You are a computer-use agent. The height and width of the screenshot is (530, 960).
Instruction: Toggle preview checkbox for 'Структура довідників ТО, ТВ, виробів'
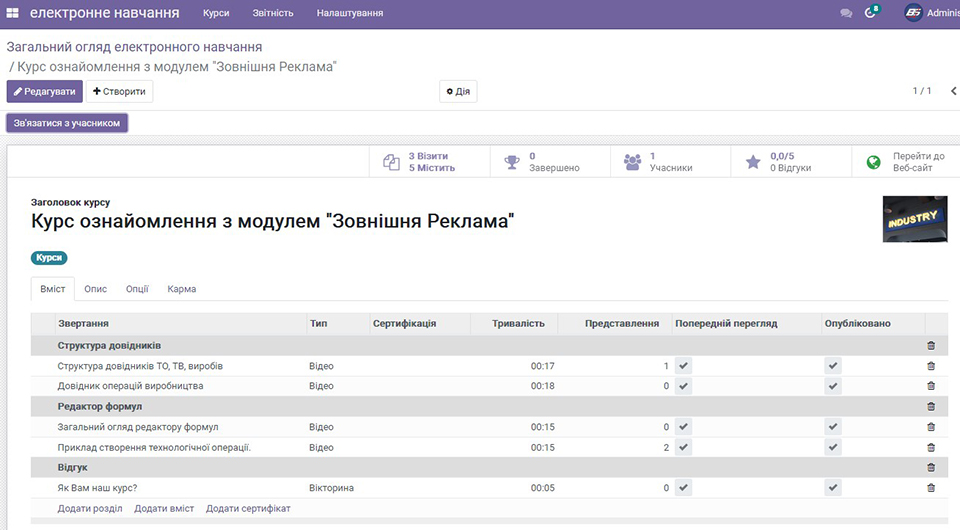pyautogui.click(x=683, y=366)
